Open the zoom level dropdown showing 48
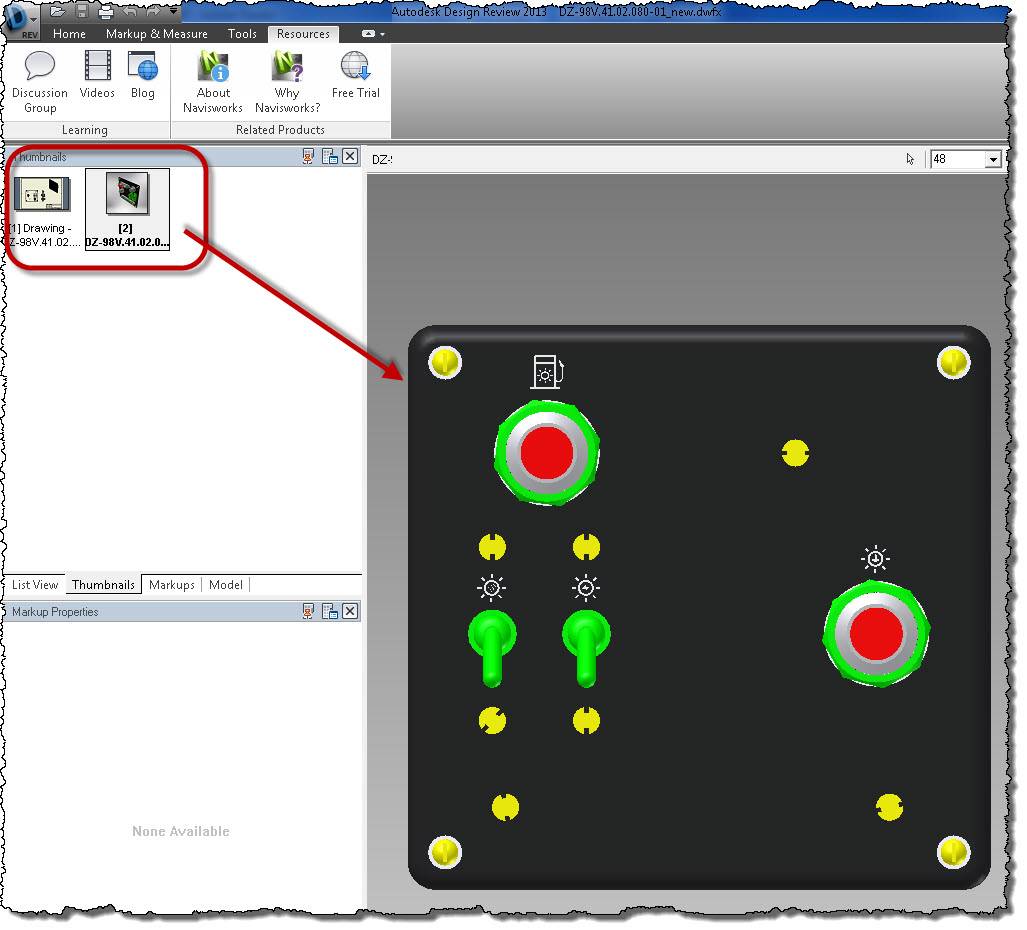The image size is (1027, 930). pos(992,159)
